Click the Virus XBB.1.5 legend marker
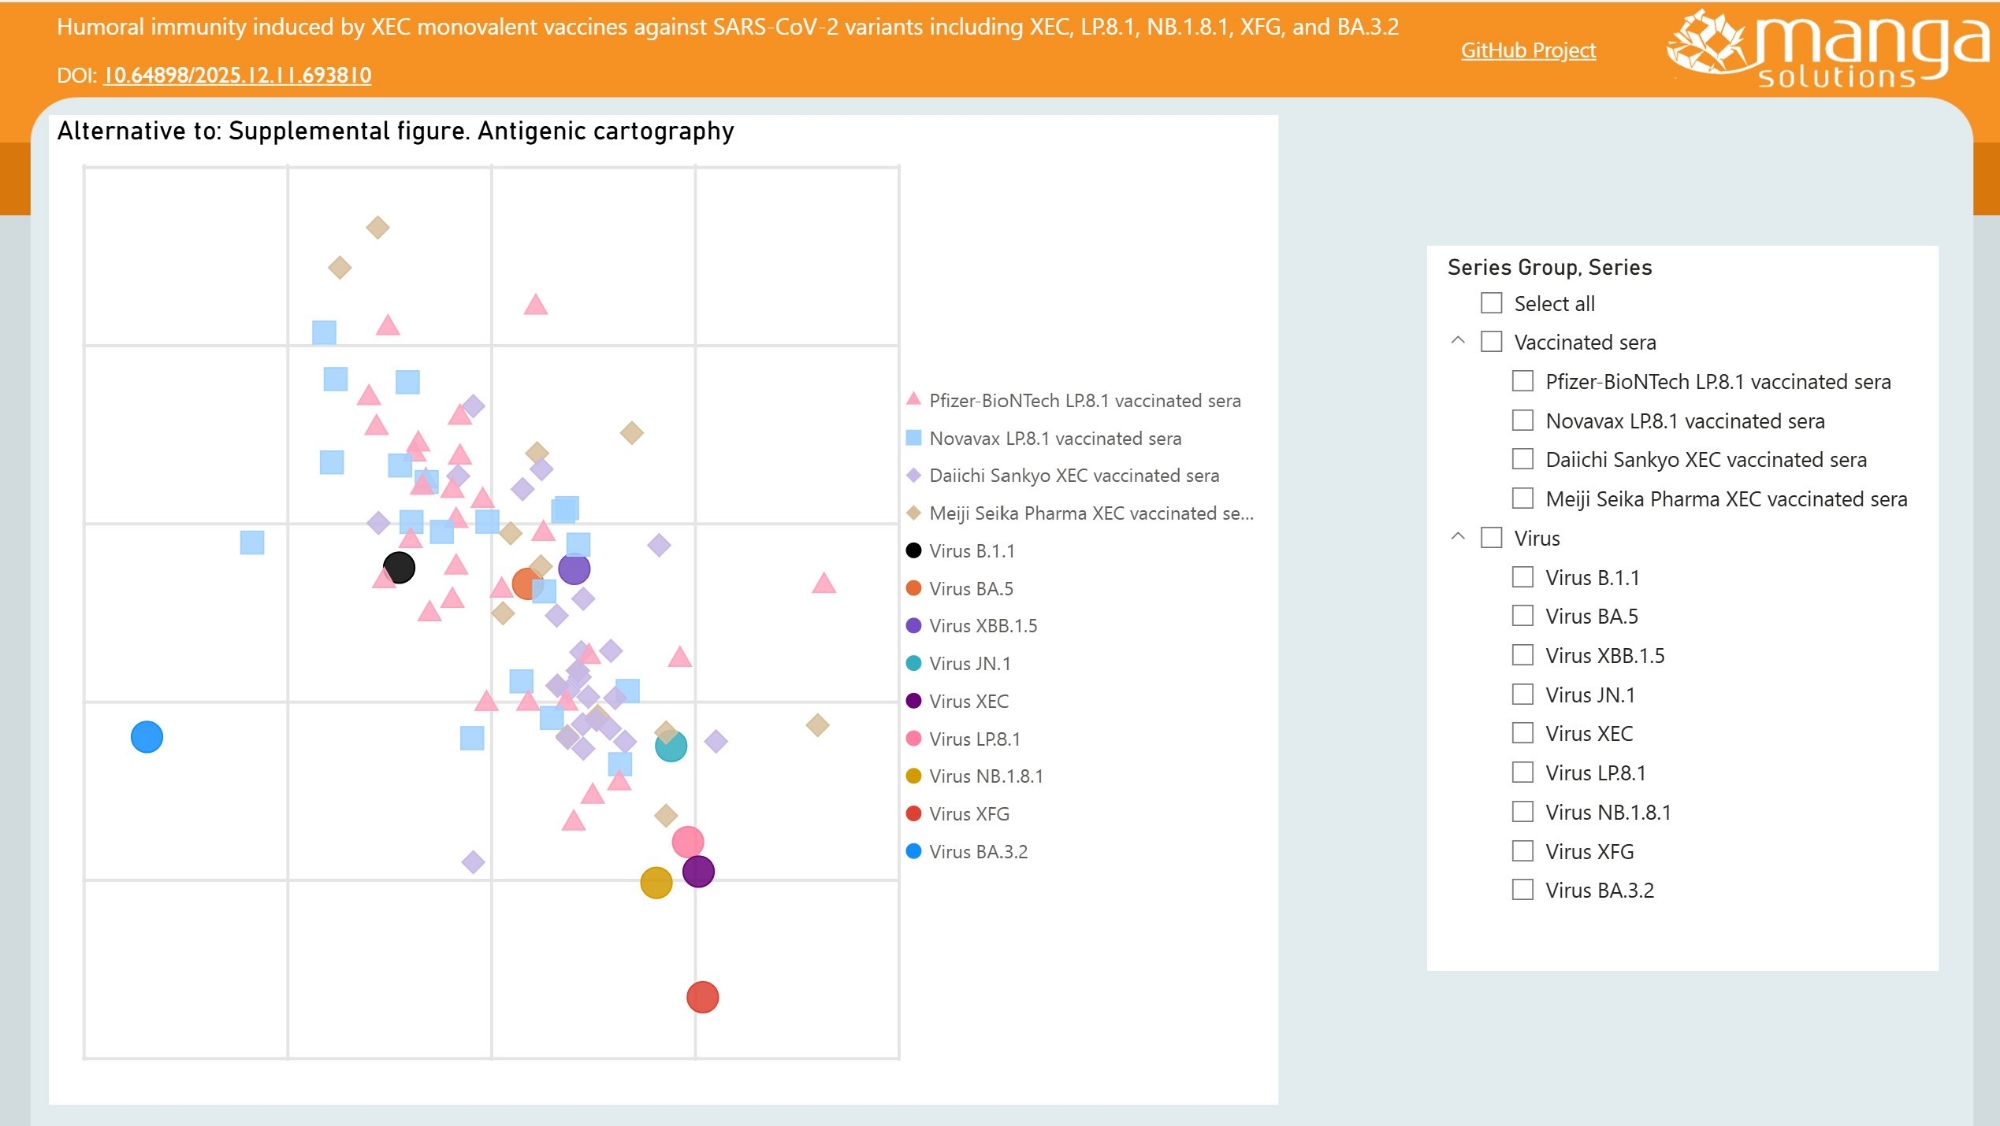This screenshot has height=1126, width=2000. click(x=913, y=626)
